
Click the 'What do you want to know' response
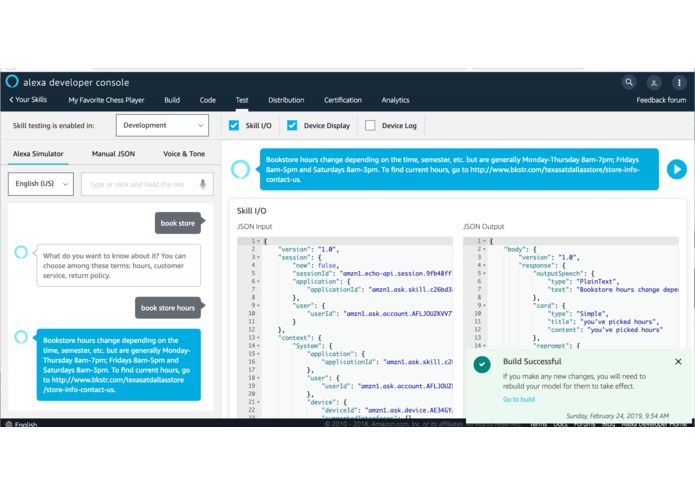pyautogui.click(x=118, y=265)
